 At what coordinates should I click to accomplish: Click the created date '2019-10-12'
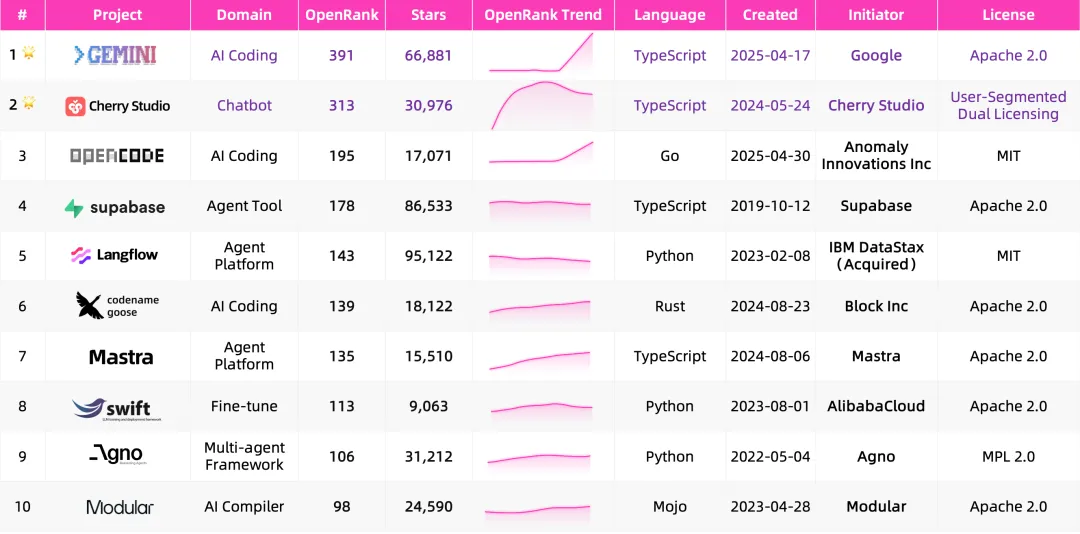pyautogui.click(x=770, y=206)
